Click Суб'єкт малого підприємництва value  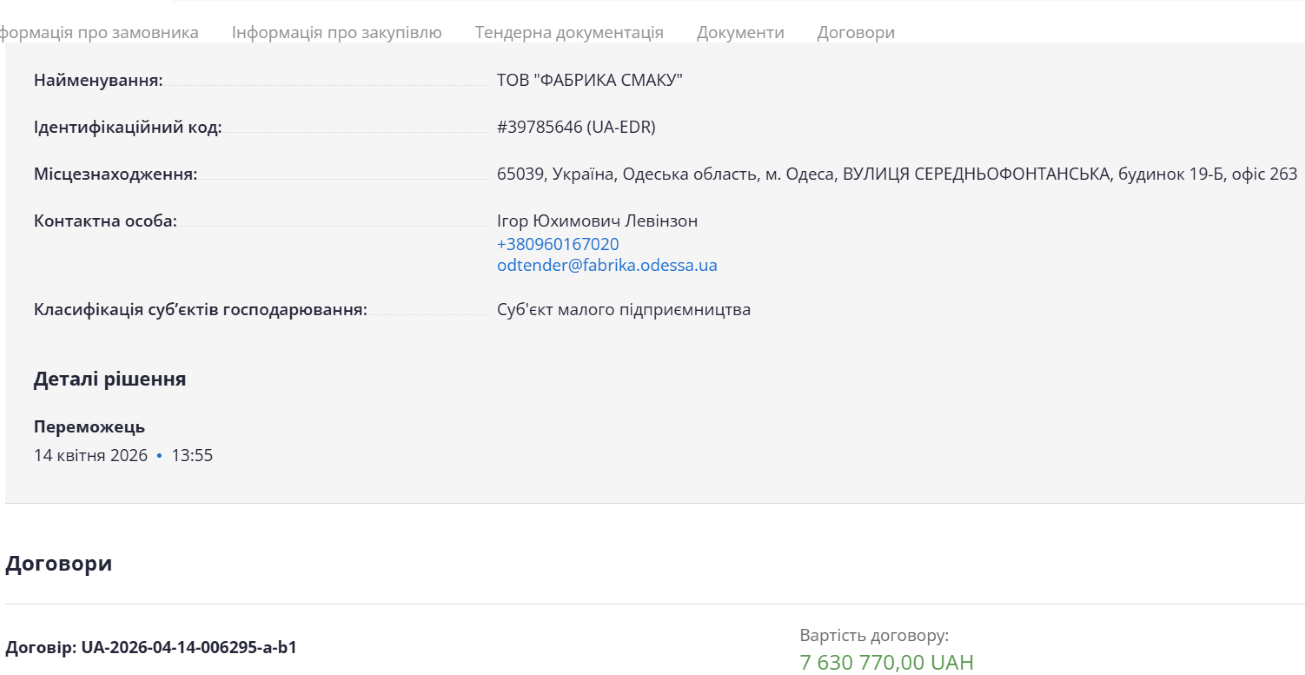coord(623,309)
